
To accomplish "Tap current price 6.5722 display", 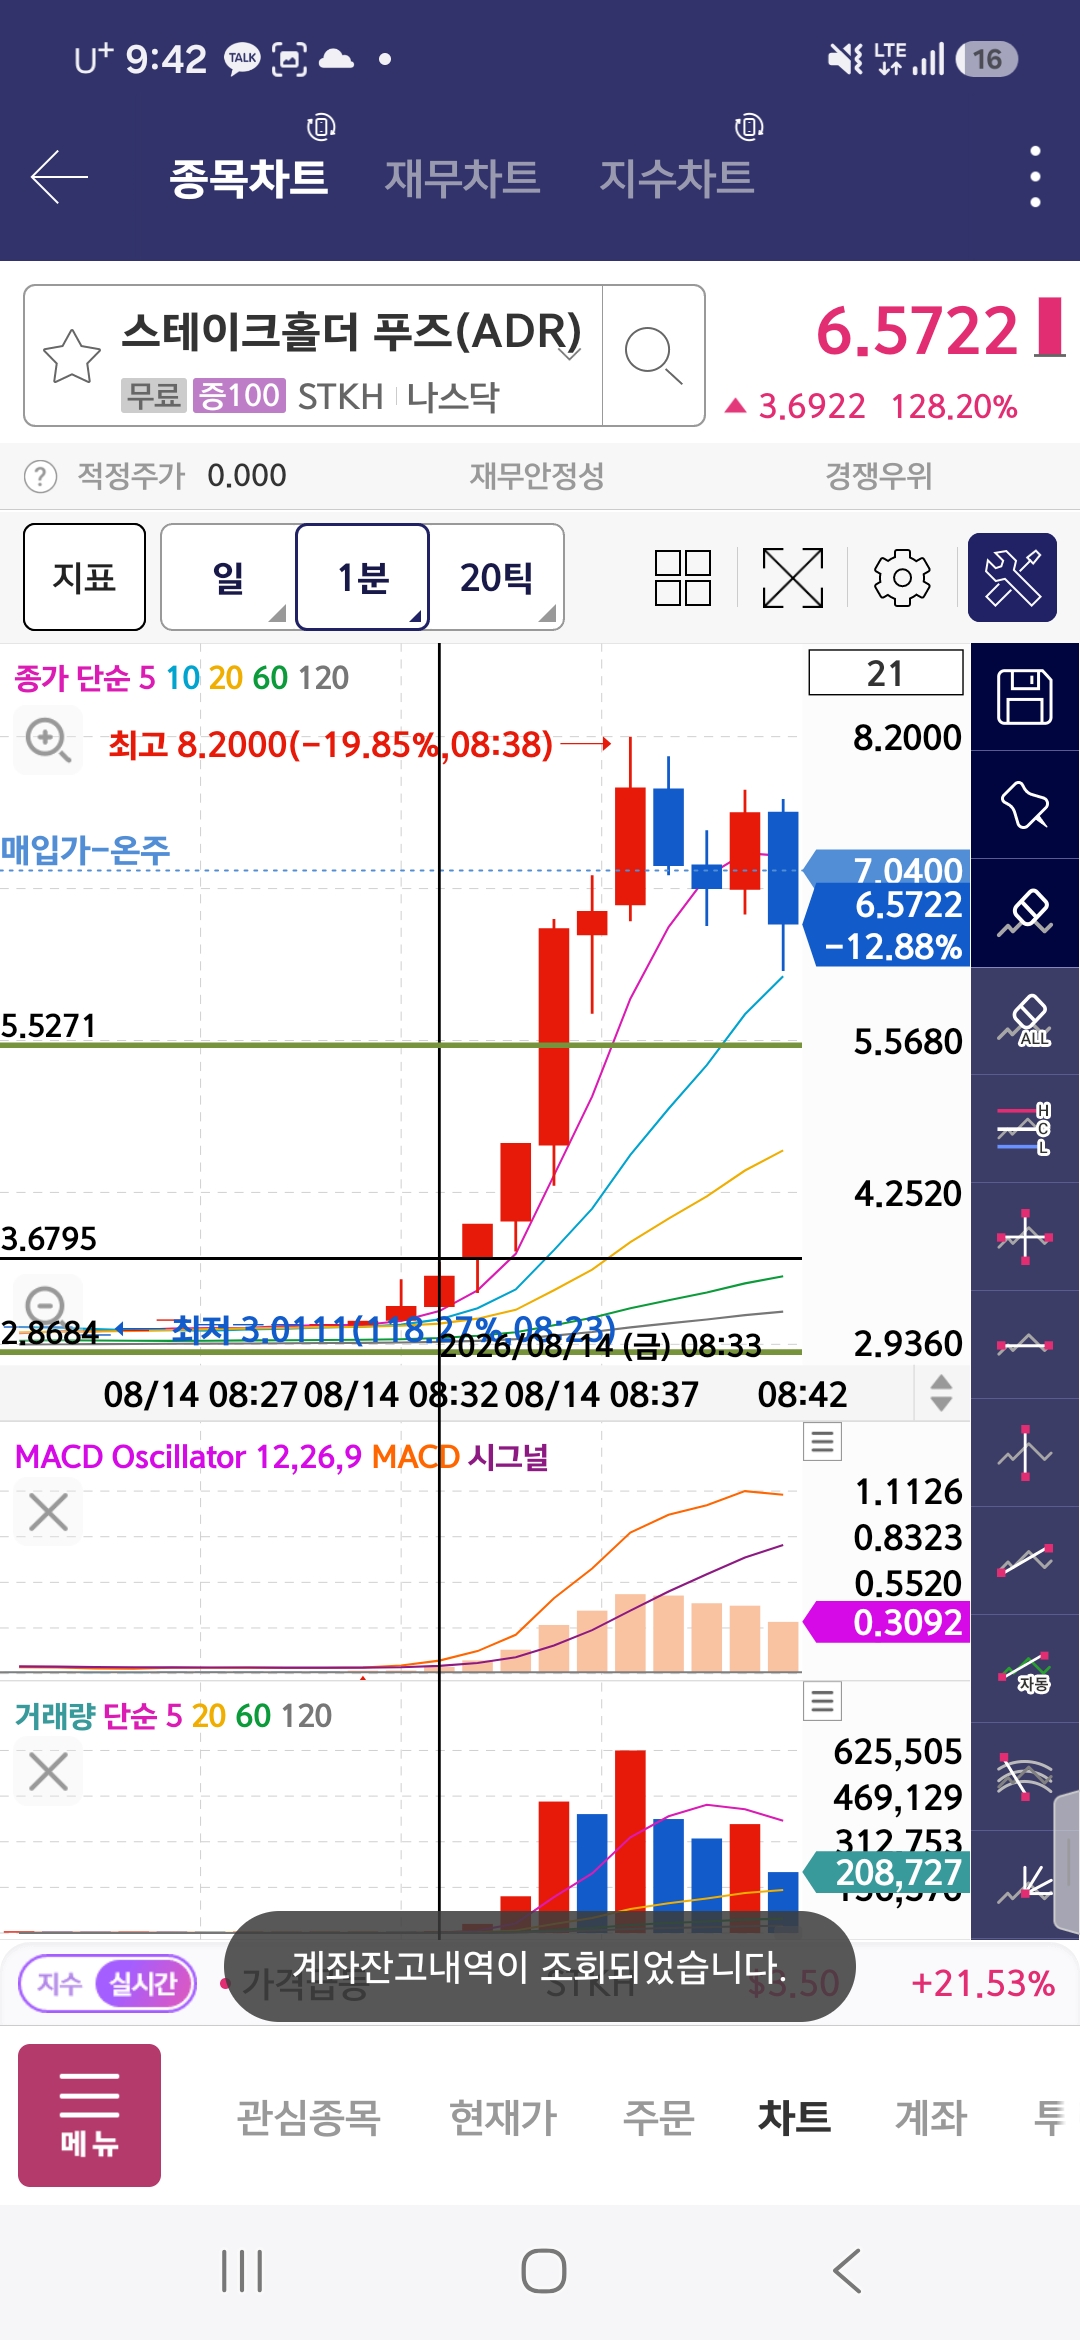I will coord(917,331).
